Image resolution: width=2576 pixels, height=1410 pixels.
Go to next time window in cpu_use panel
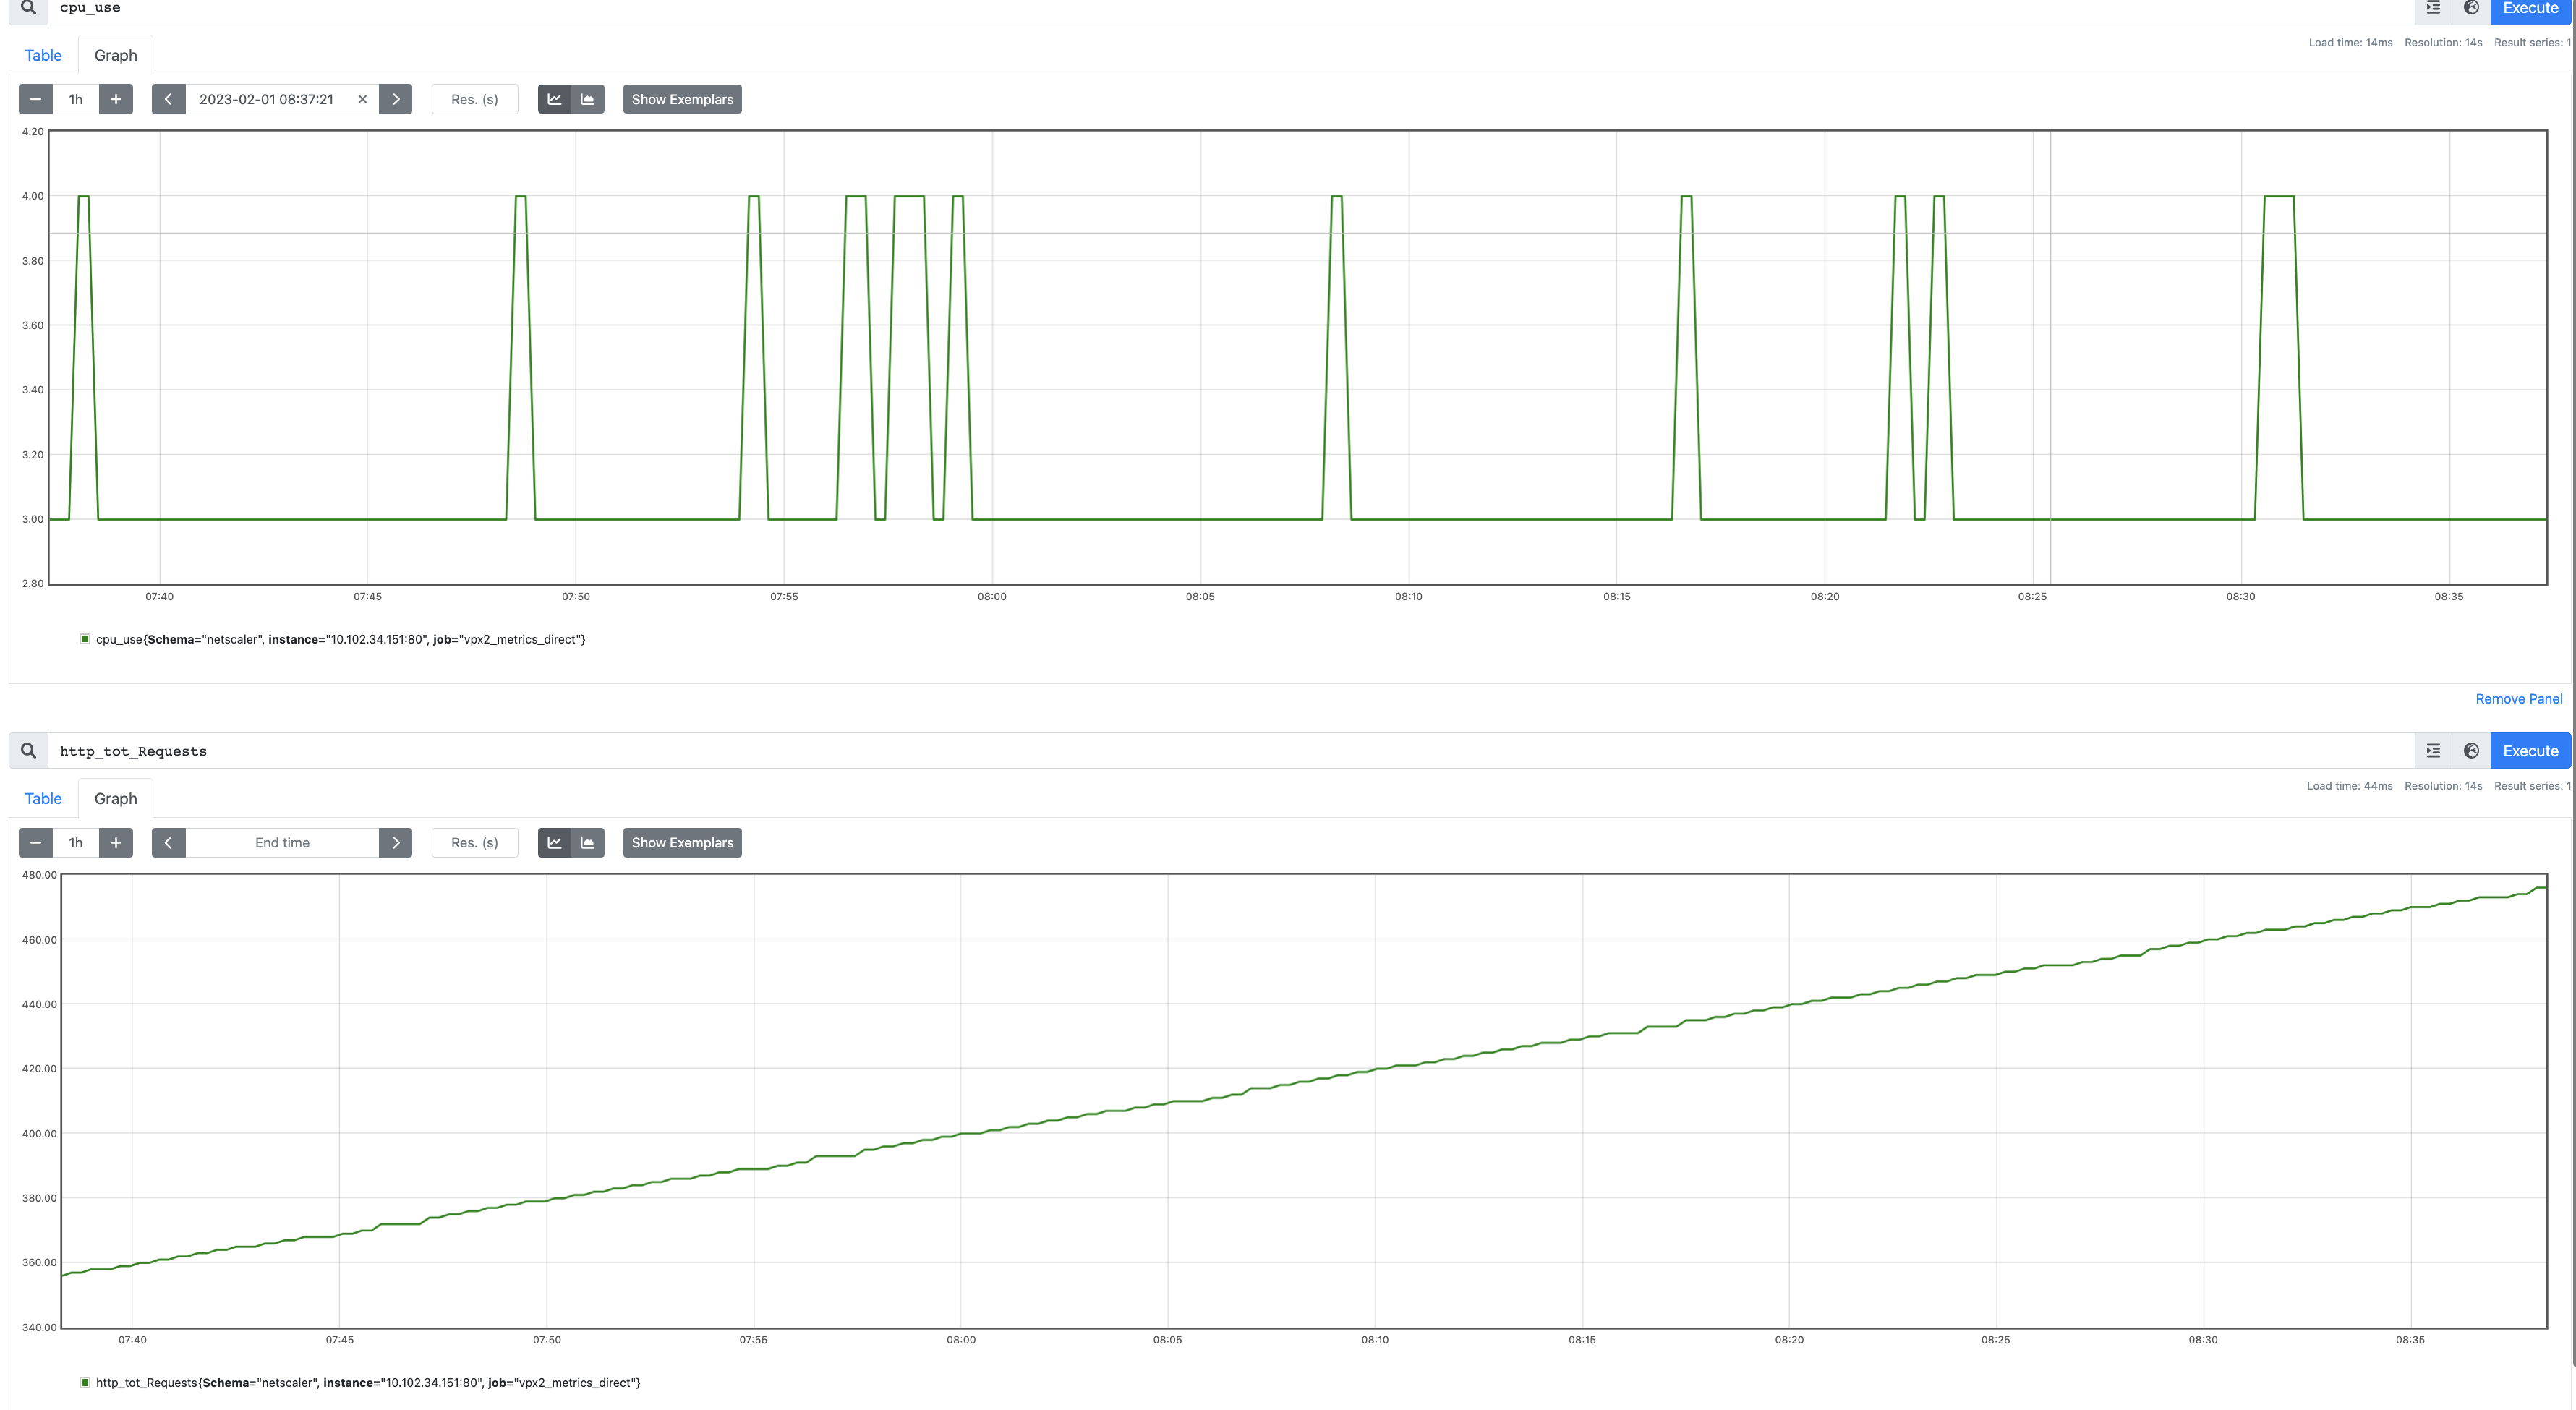click(396, 99)
